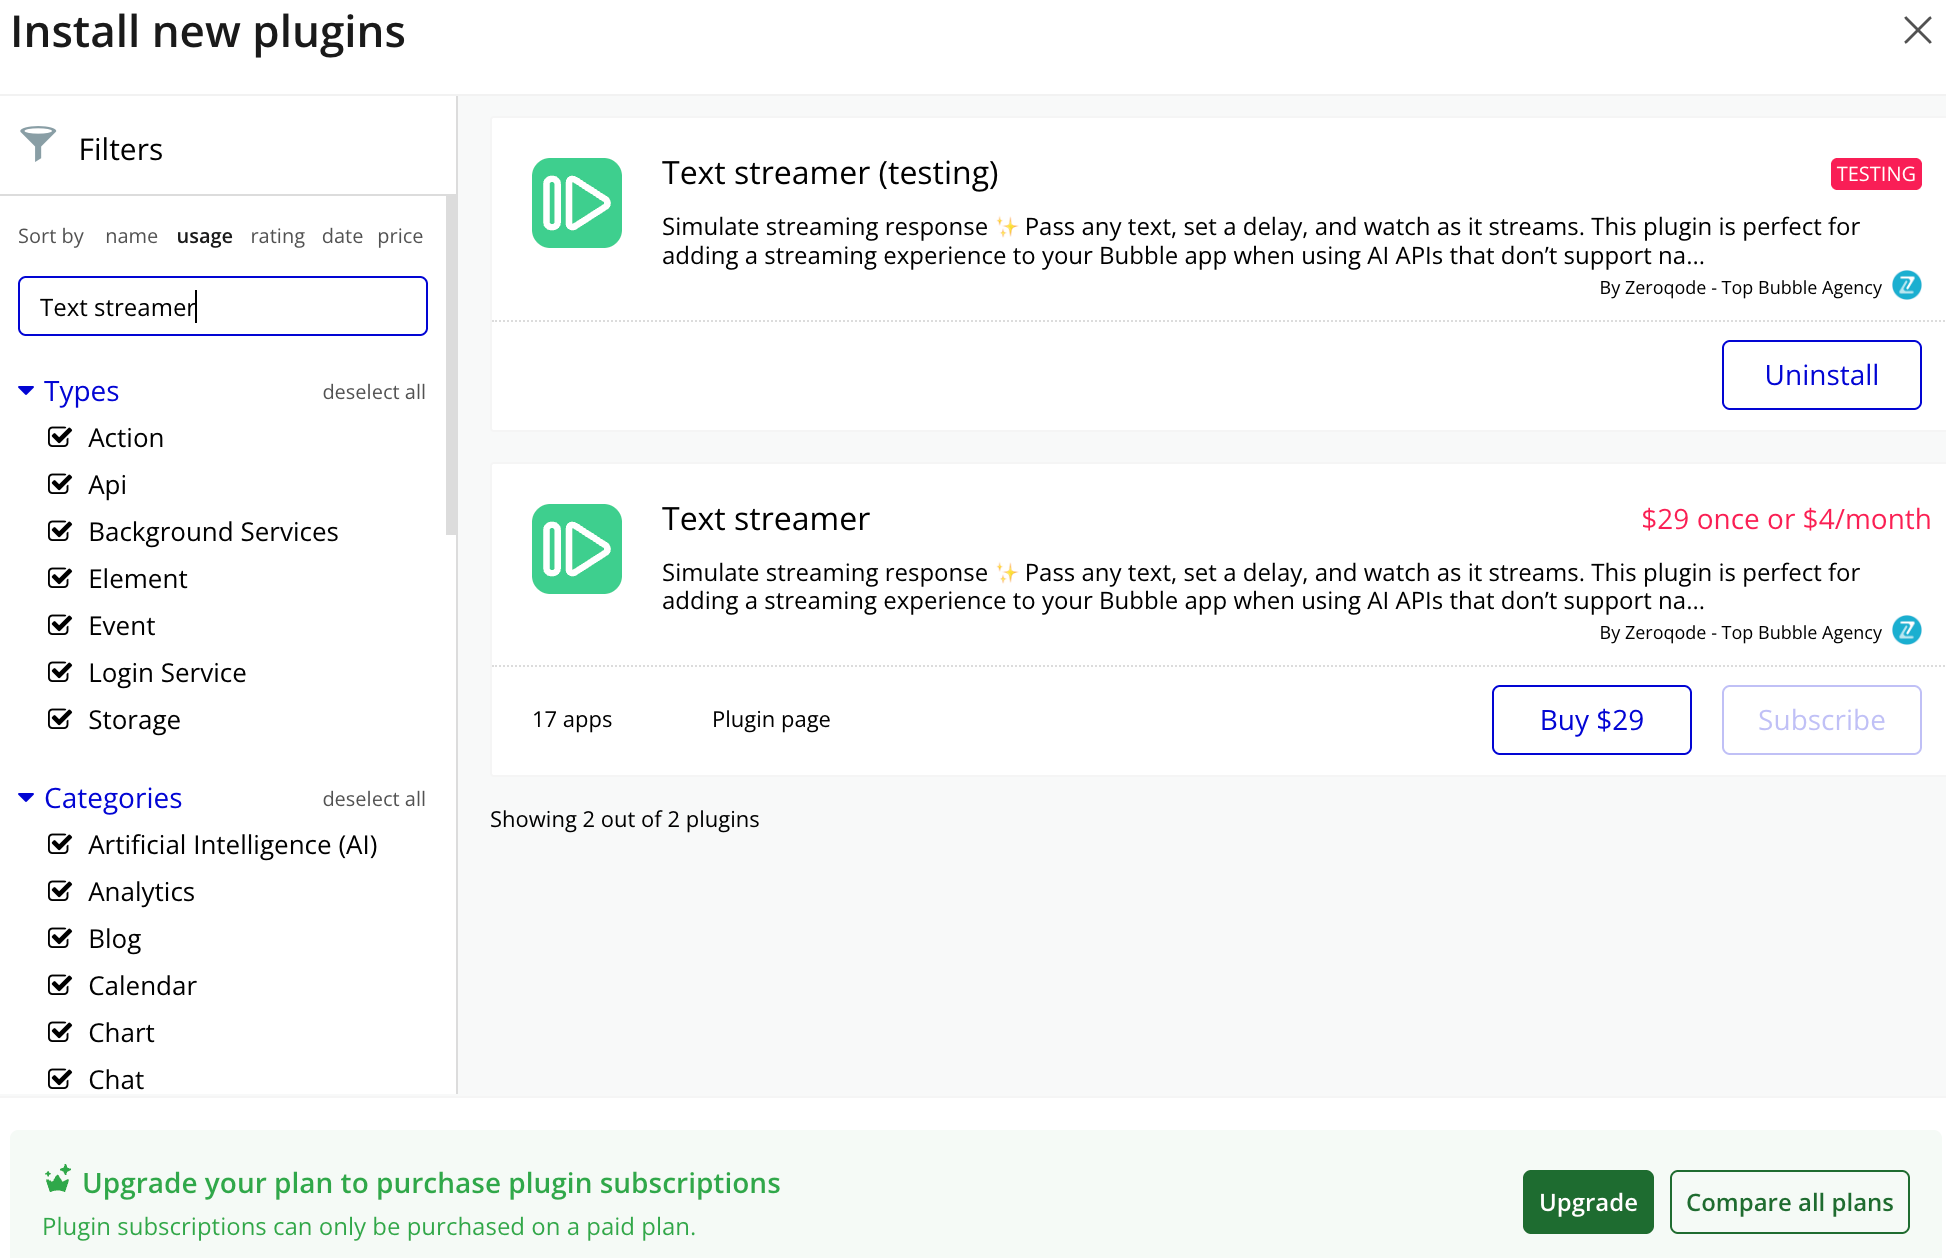The height and width of the screenshot is (1258, 1946).
Task: Close the Install new plugins dialog
Action: [1917, 30]
